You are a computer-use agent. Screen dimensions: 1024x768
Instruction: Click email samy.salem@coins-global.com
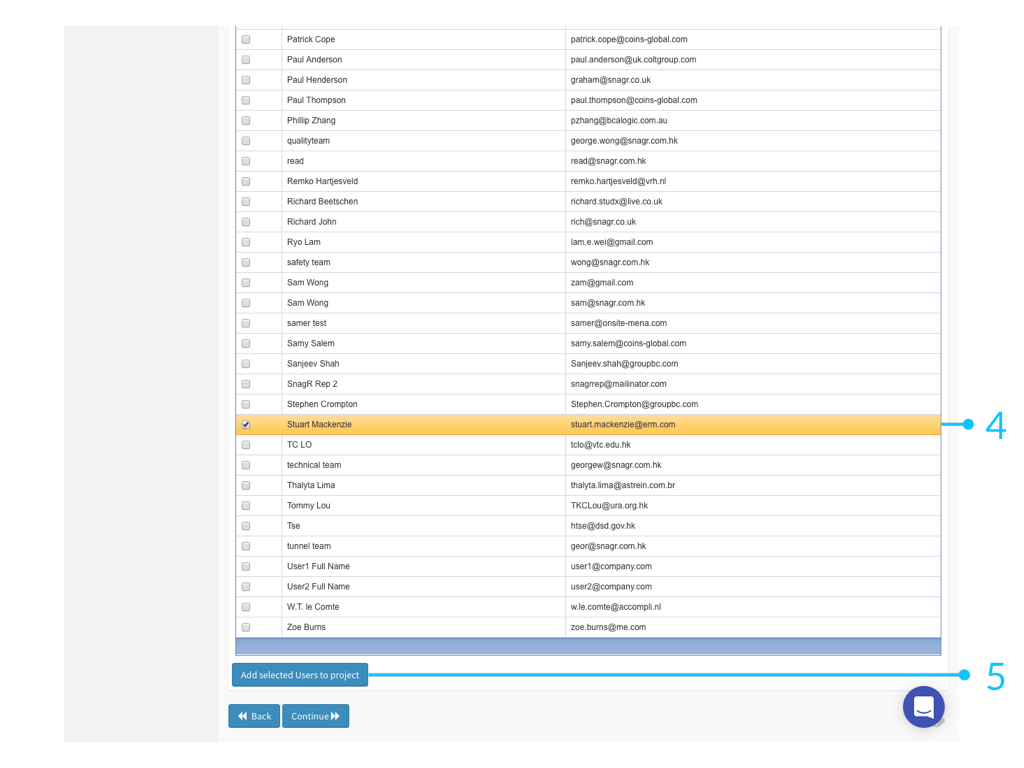point(628,343)
